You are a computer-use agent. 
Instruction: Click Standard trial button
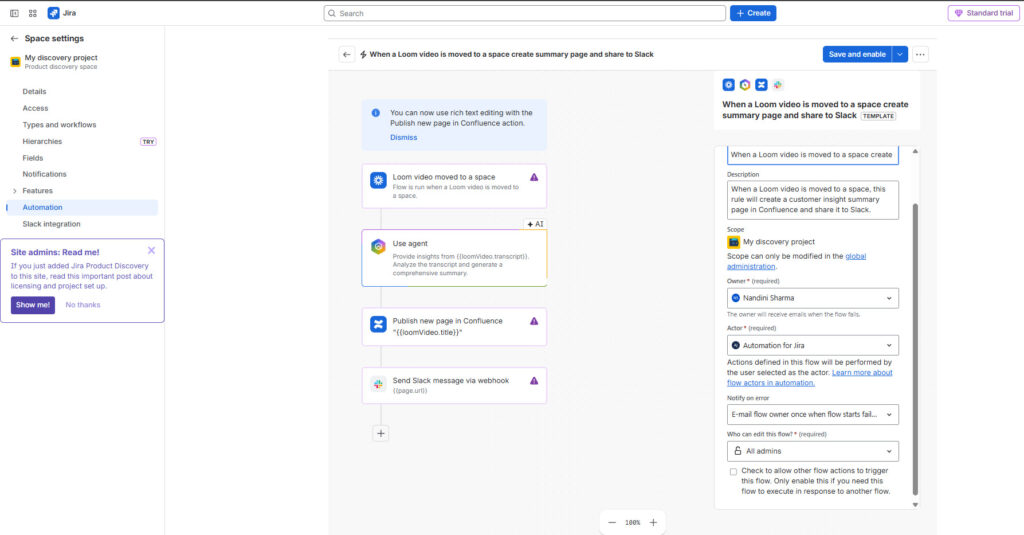[984, 13]
